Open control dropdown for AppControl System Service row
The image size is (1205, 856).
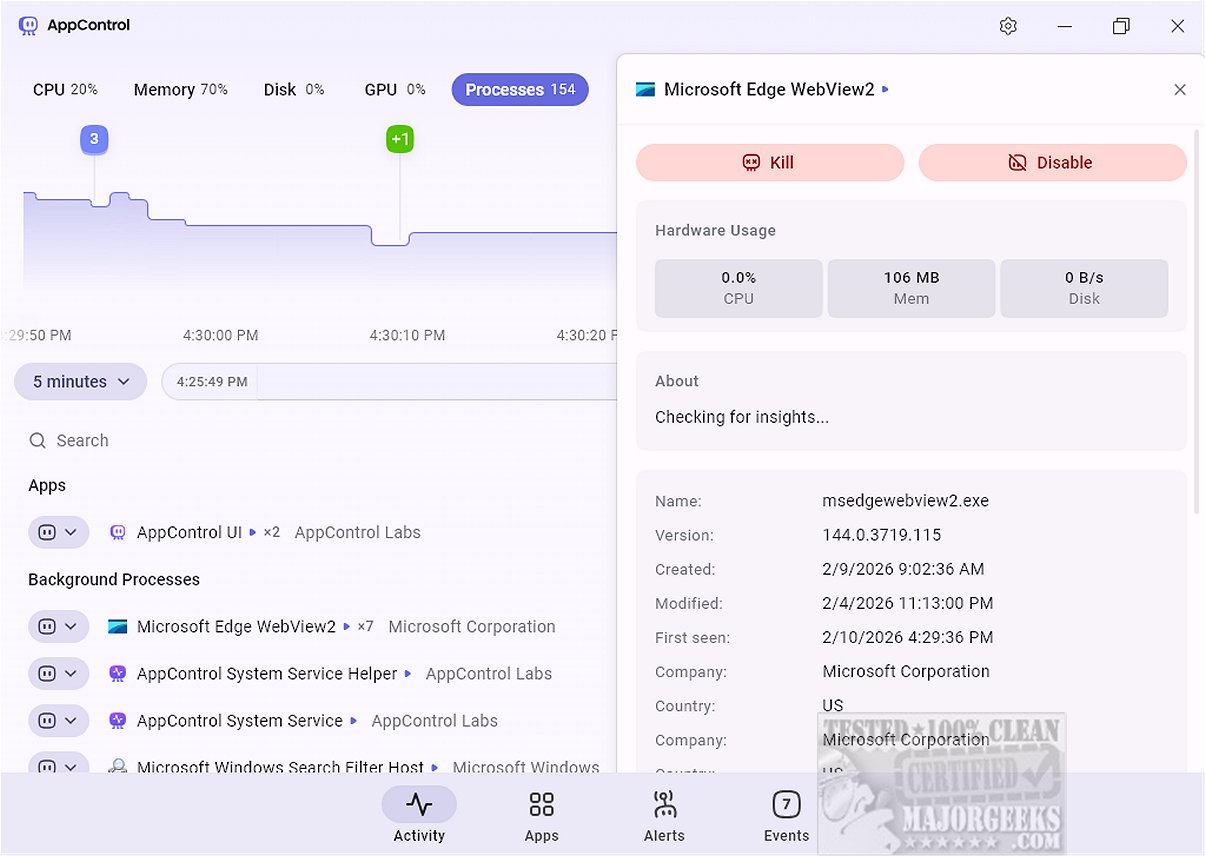tap(59, 720)
